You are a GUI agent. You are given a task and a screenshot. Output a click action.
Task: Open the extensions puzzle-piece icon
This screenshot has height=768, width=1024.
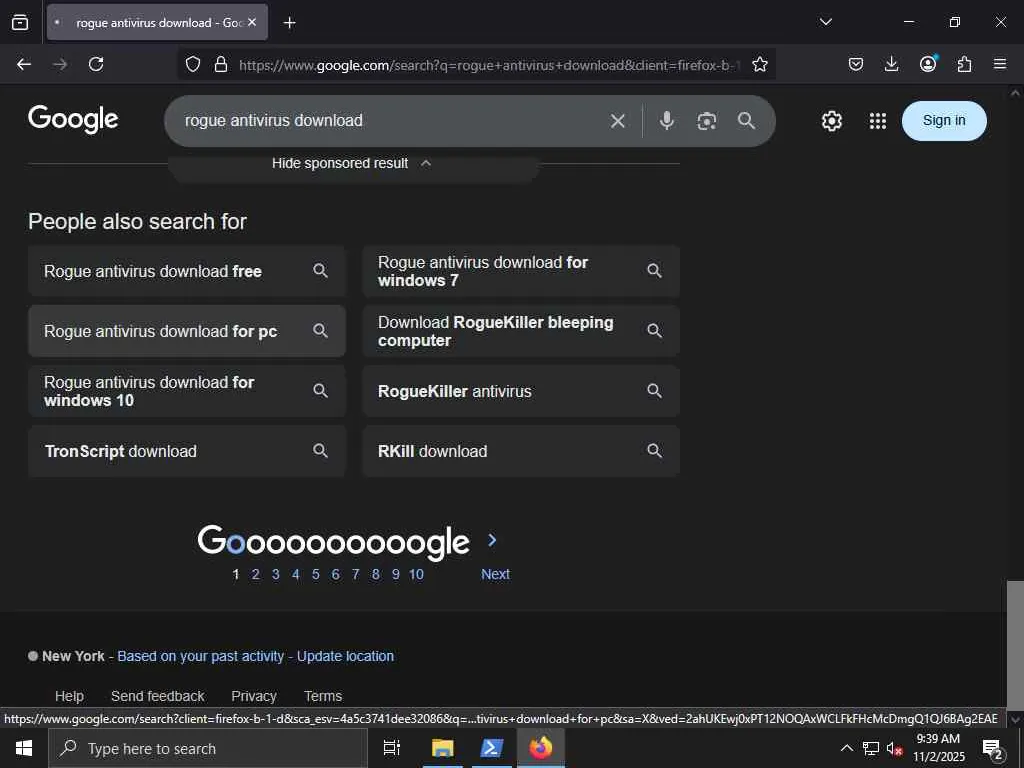pyautogui.click(x=964, y=64)
